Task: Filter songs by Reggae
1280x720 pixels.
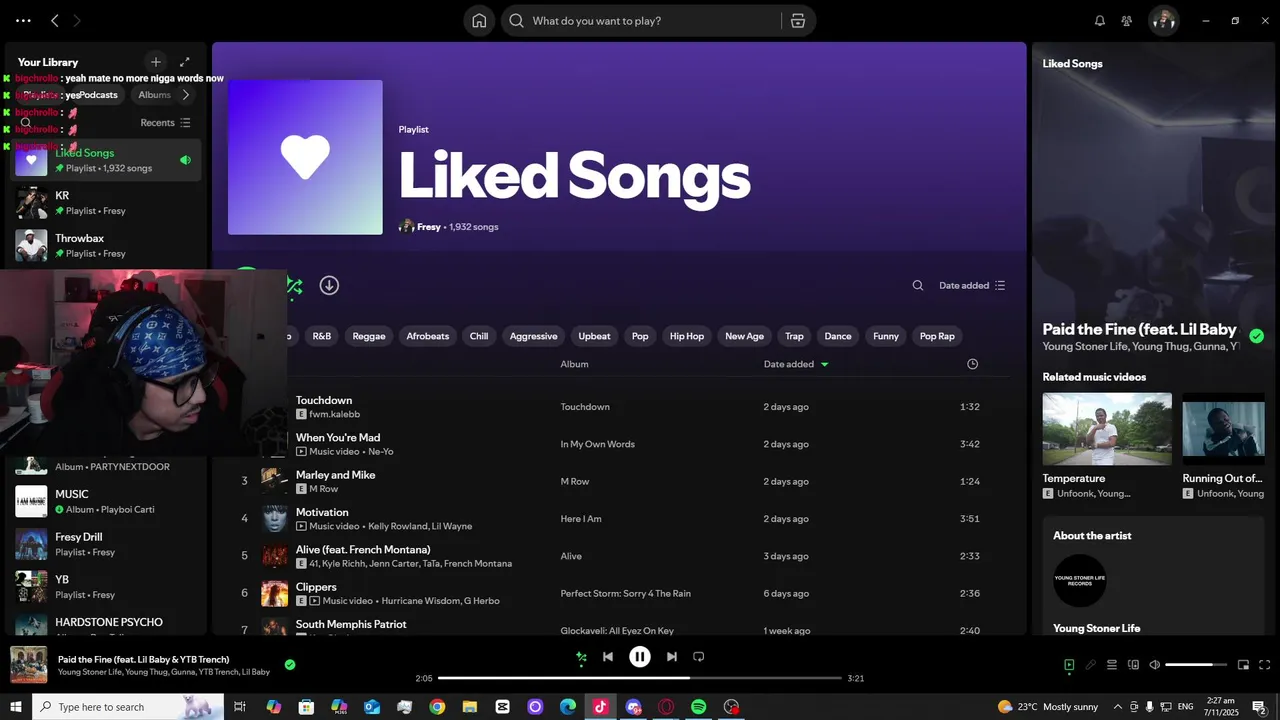Action: (x=369, y=336)
